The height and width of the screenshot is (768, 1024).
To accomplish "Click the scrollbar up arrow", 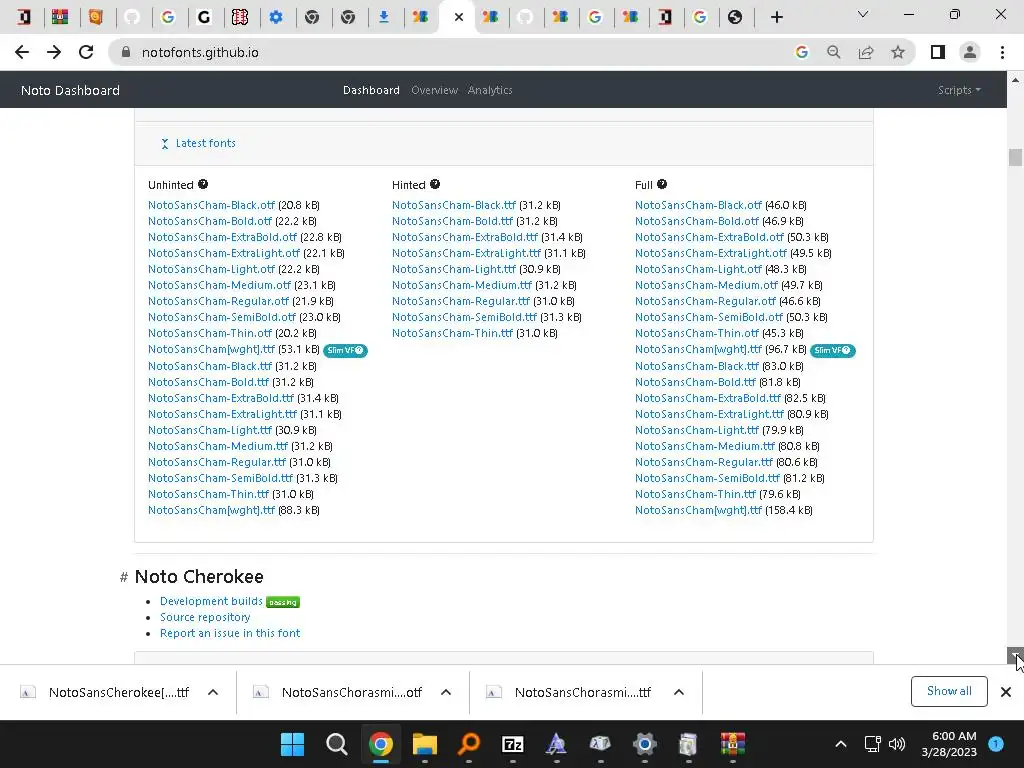I will click(1015, 80).
